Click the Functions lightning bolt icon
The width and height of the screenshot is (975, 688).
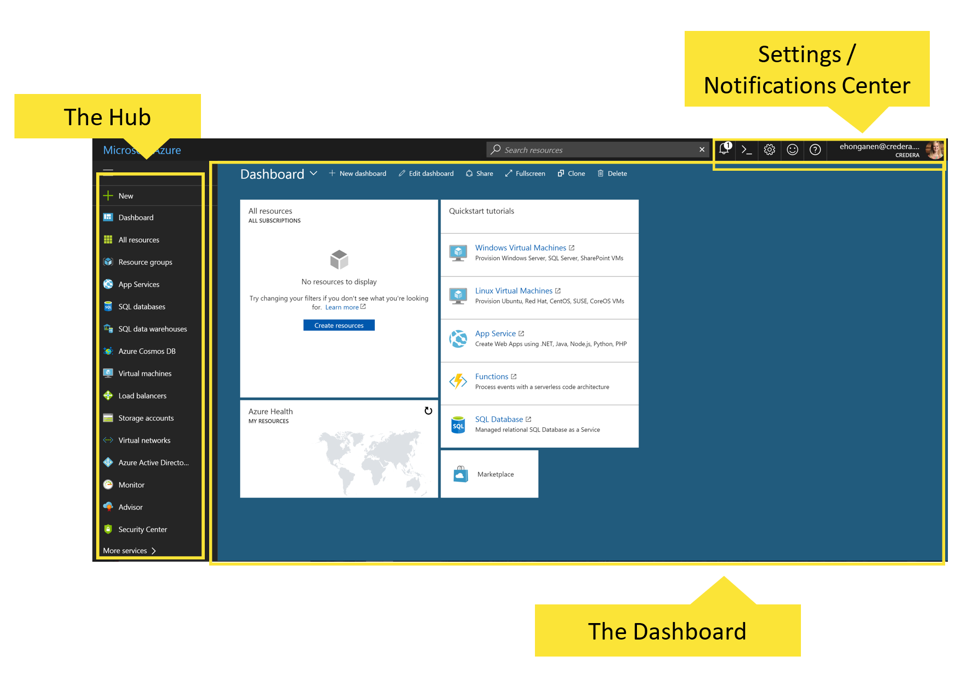(458, 381)
